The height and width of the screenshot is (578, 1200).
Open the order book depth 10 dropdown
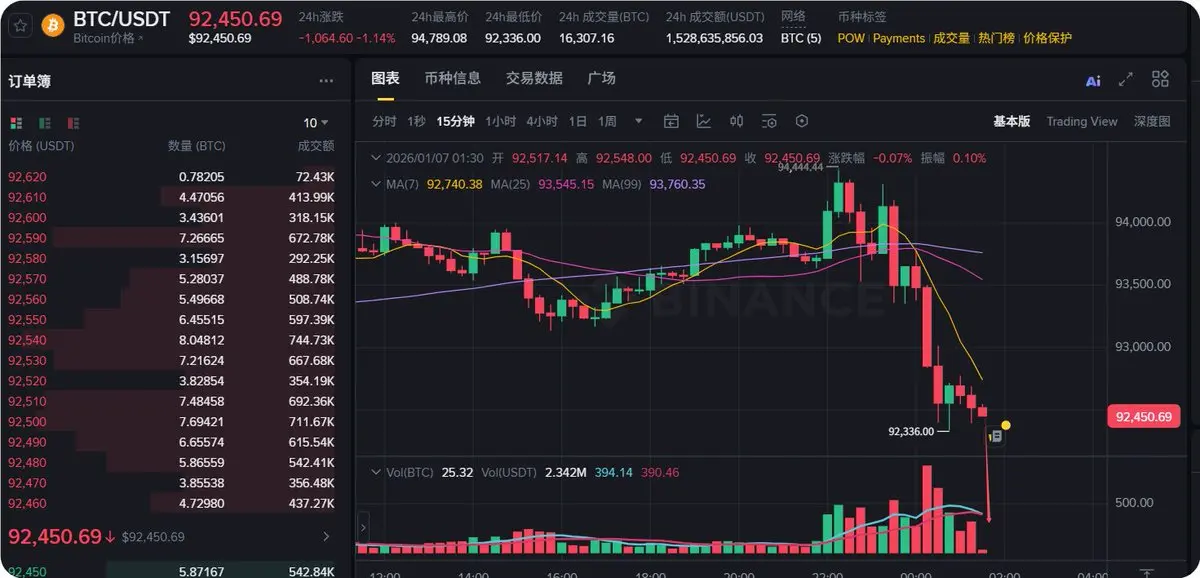(x=316, y=123)
